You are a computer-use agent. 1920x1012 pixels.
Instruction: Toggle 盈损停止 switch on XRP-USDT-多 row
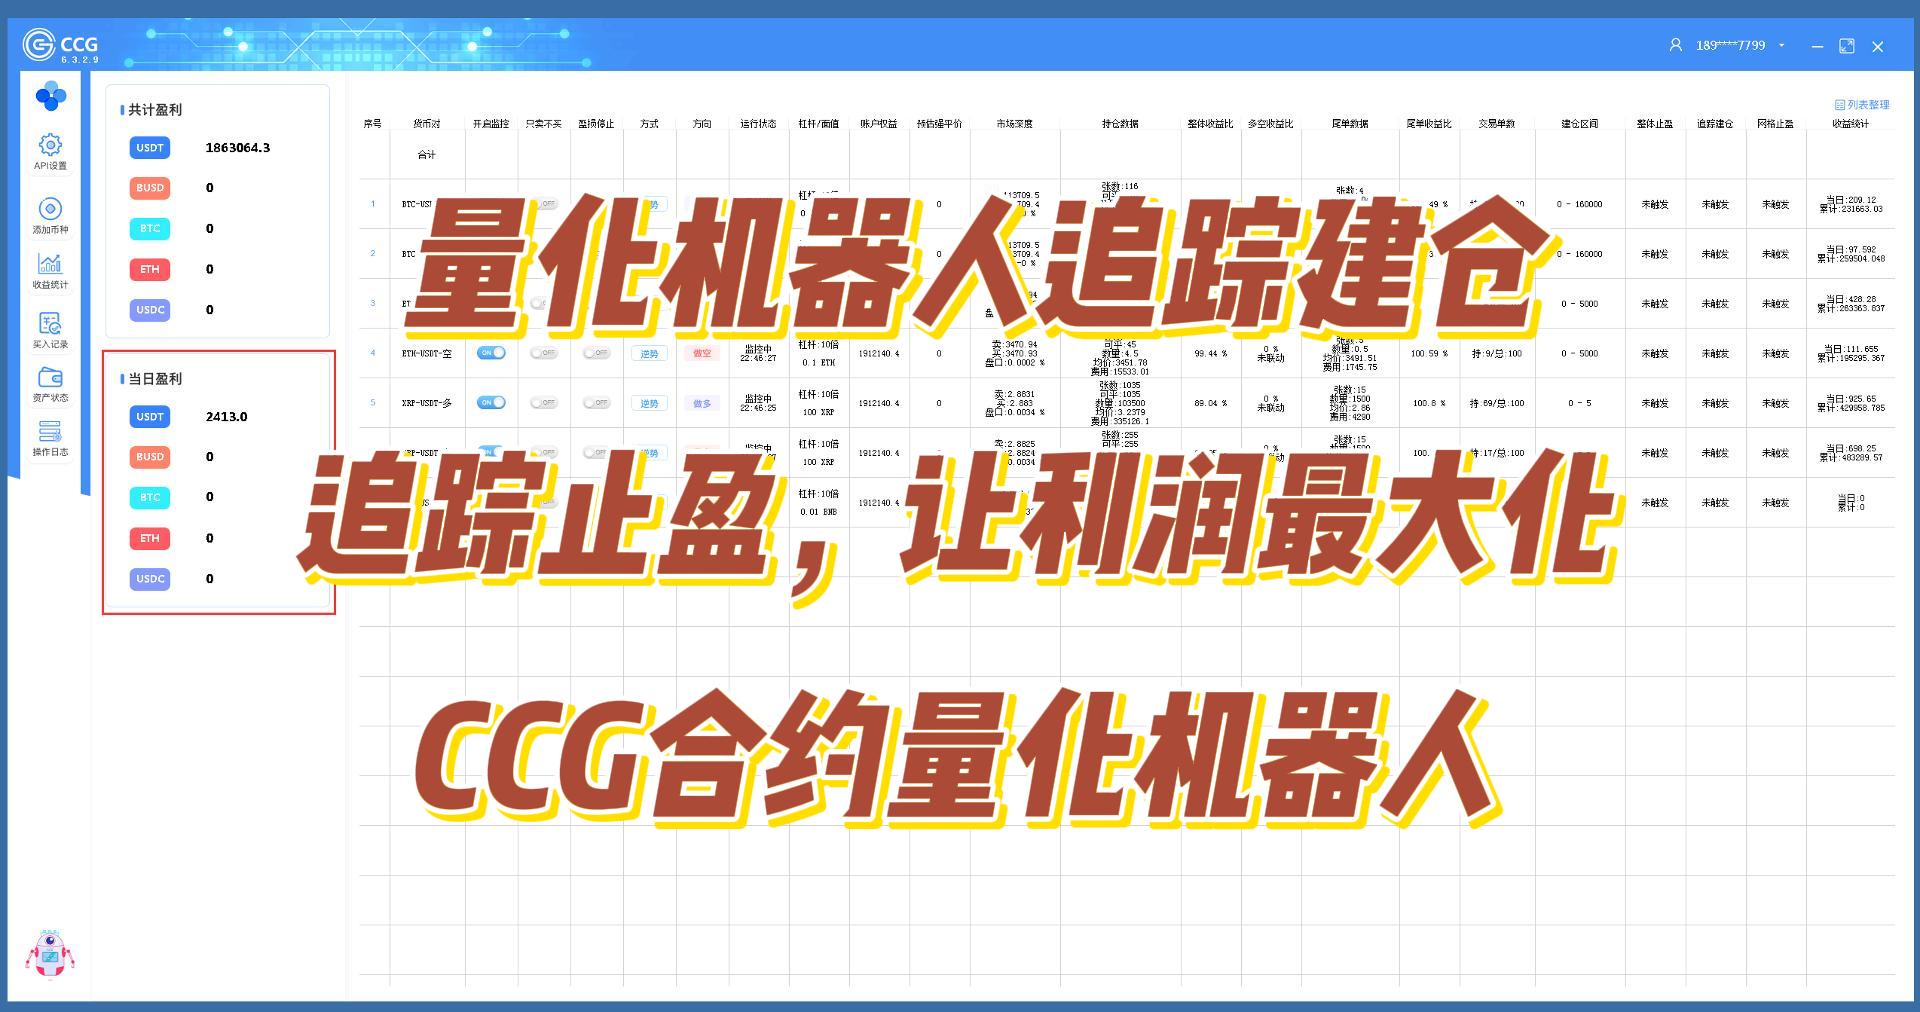coord(596,403)
